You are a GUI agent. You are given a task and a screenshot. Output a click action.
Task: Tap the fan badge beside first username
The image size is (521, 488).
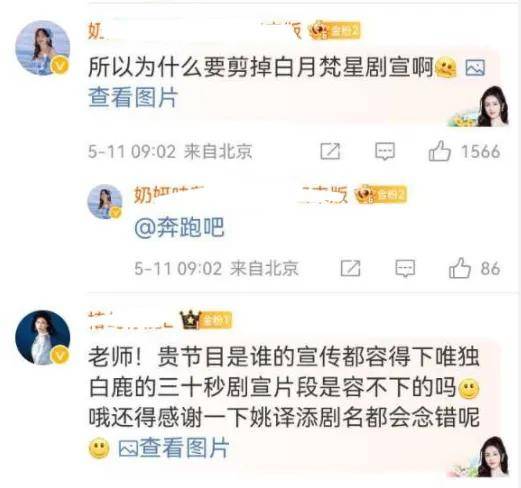(x=334, y=31)
